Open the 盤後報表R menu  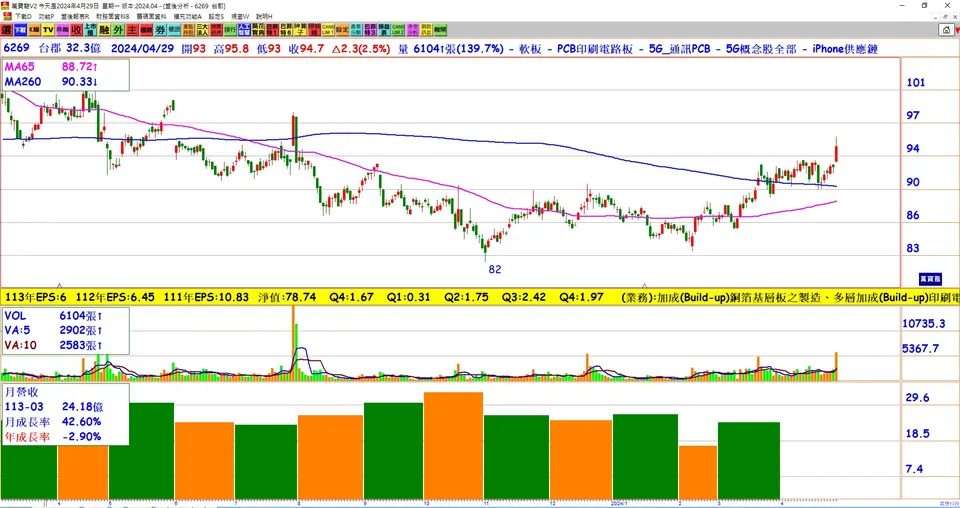75,17
